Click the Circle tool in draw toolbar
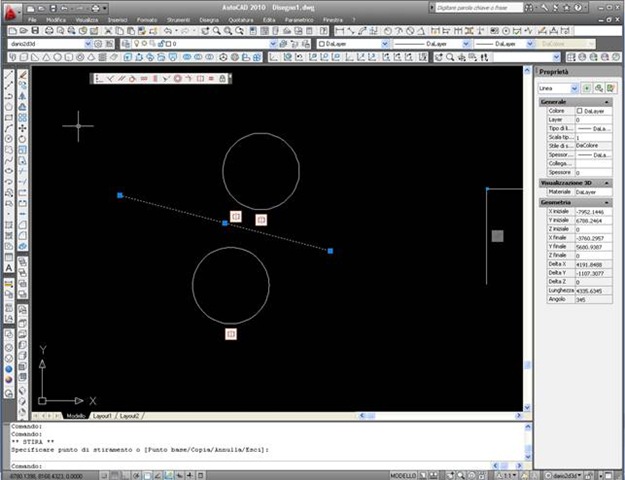 pyautogui.click(x=9, y=139)
